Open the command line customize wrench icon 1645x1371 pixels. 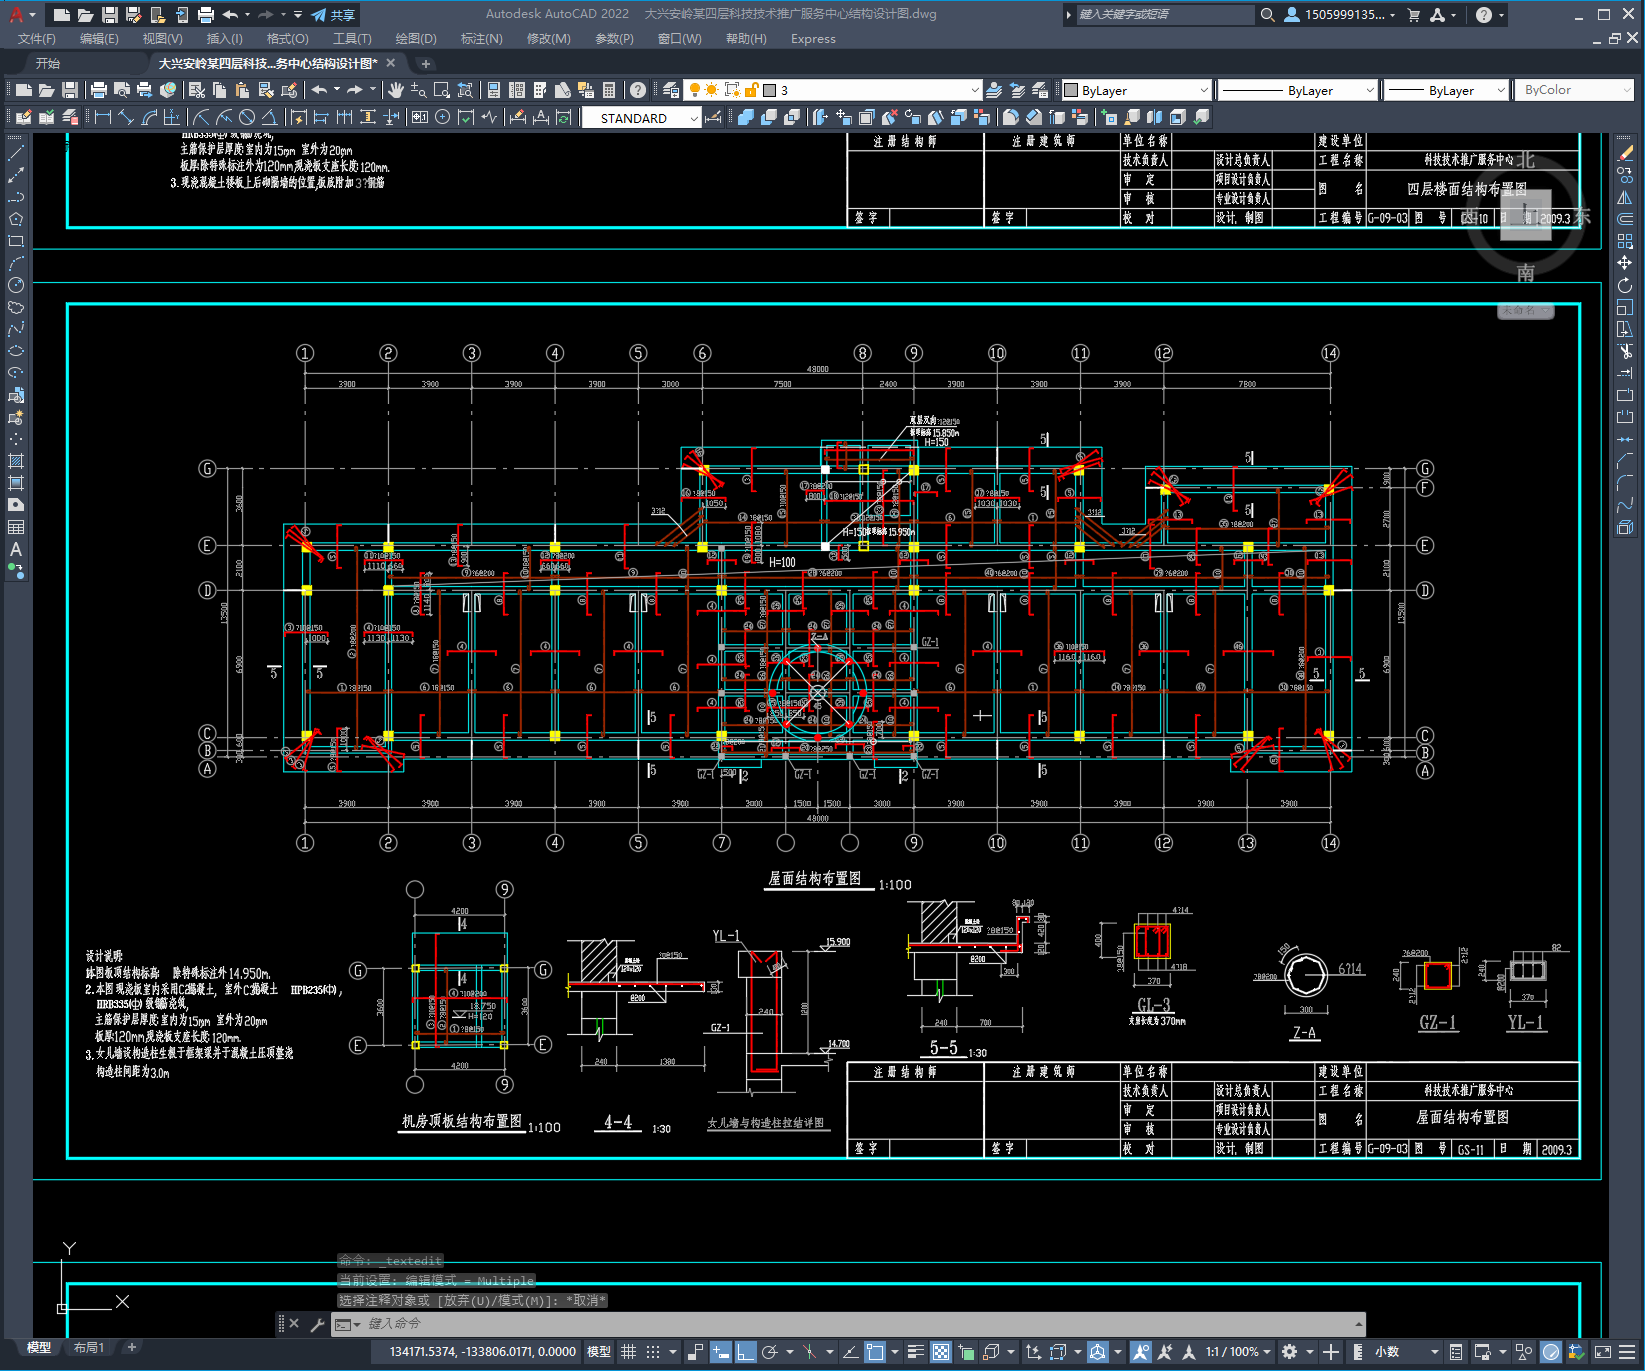pos(318,1324)
